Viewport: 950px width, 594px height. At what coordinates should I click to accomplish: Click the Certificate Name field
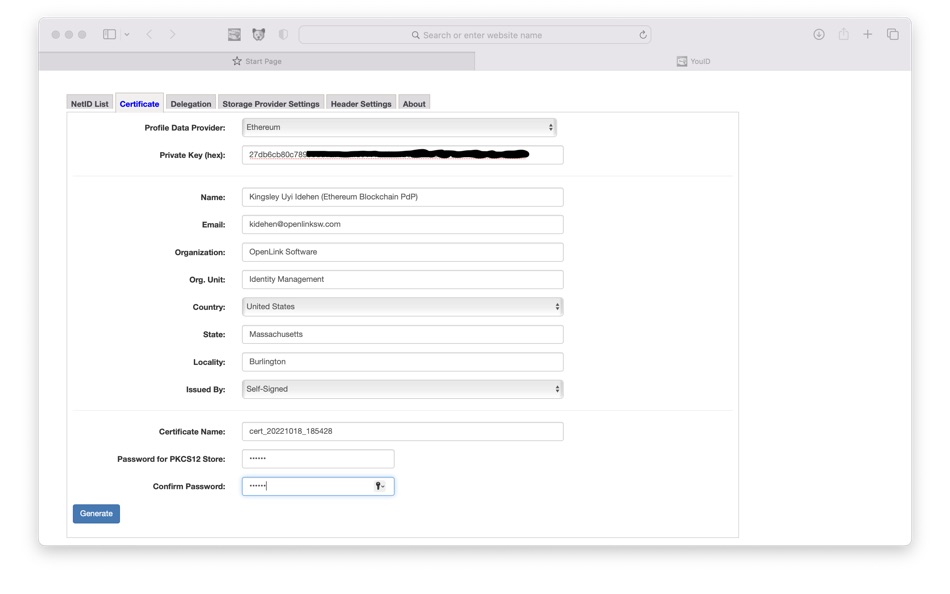402,432
